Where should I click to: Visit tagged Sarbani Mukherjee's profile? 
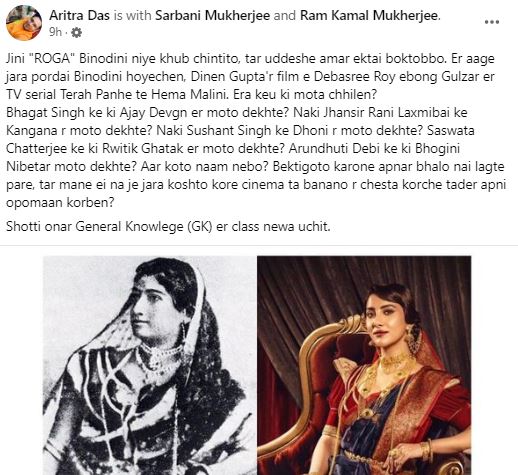point(213,15)
